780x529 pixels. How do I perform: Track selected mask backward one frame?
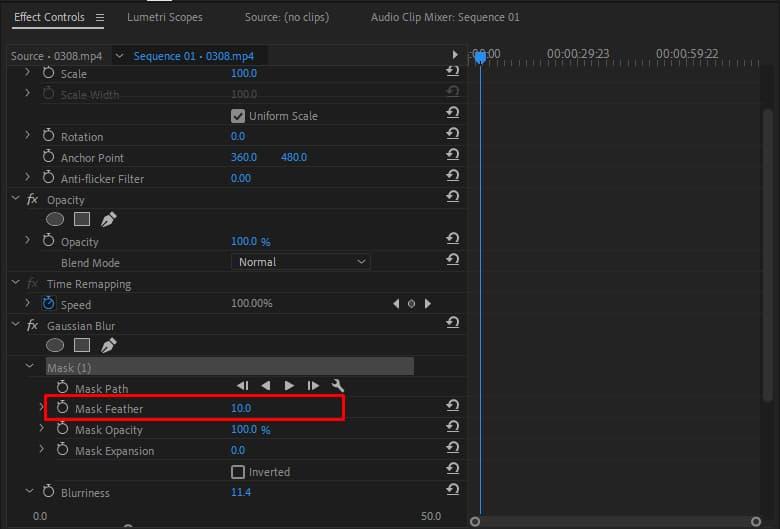[242, 386]
